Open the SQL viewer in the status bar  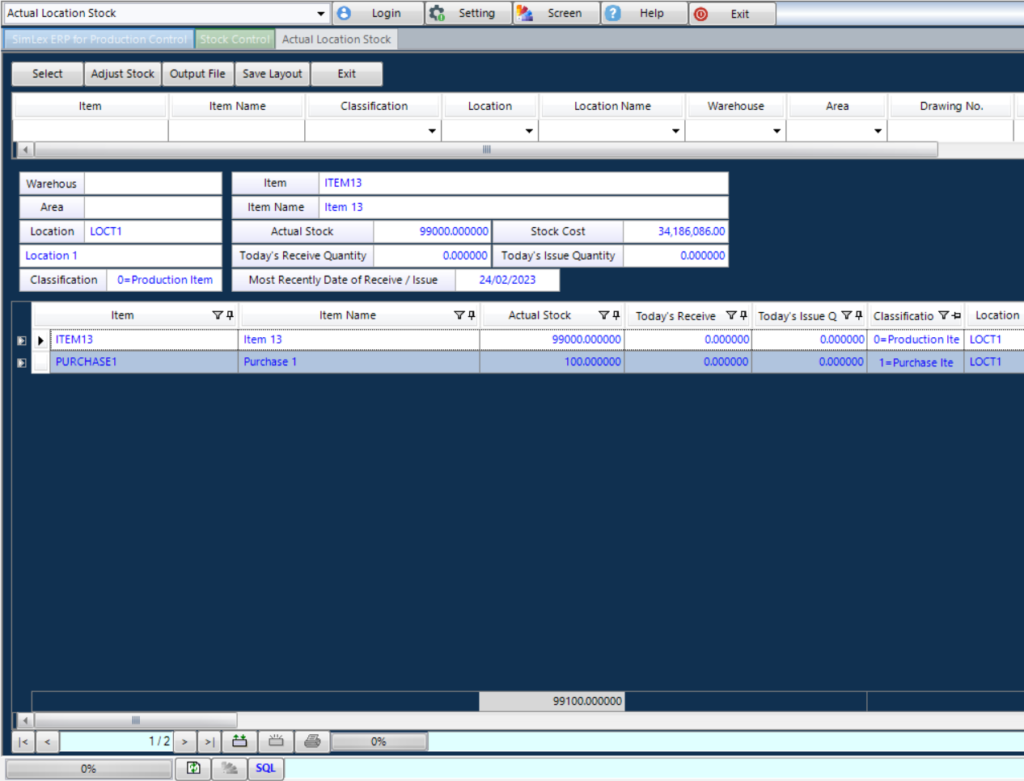265,768
